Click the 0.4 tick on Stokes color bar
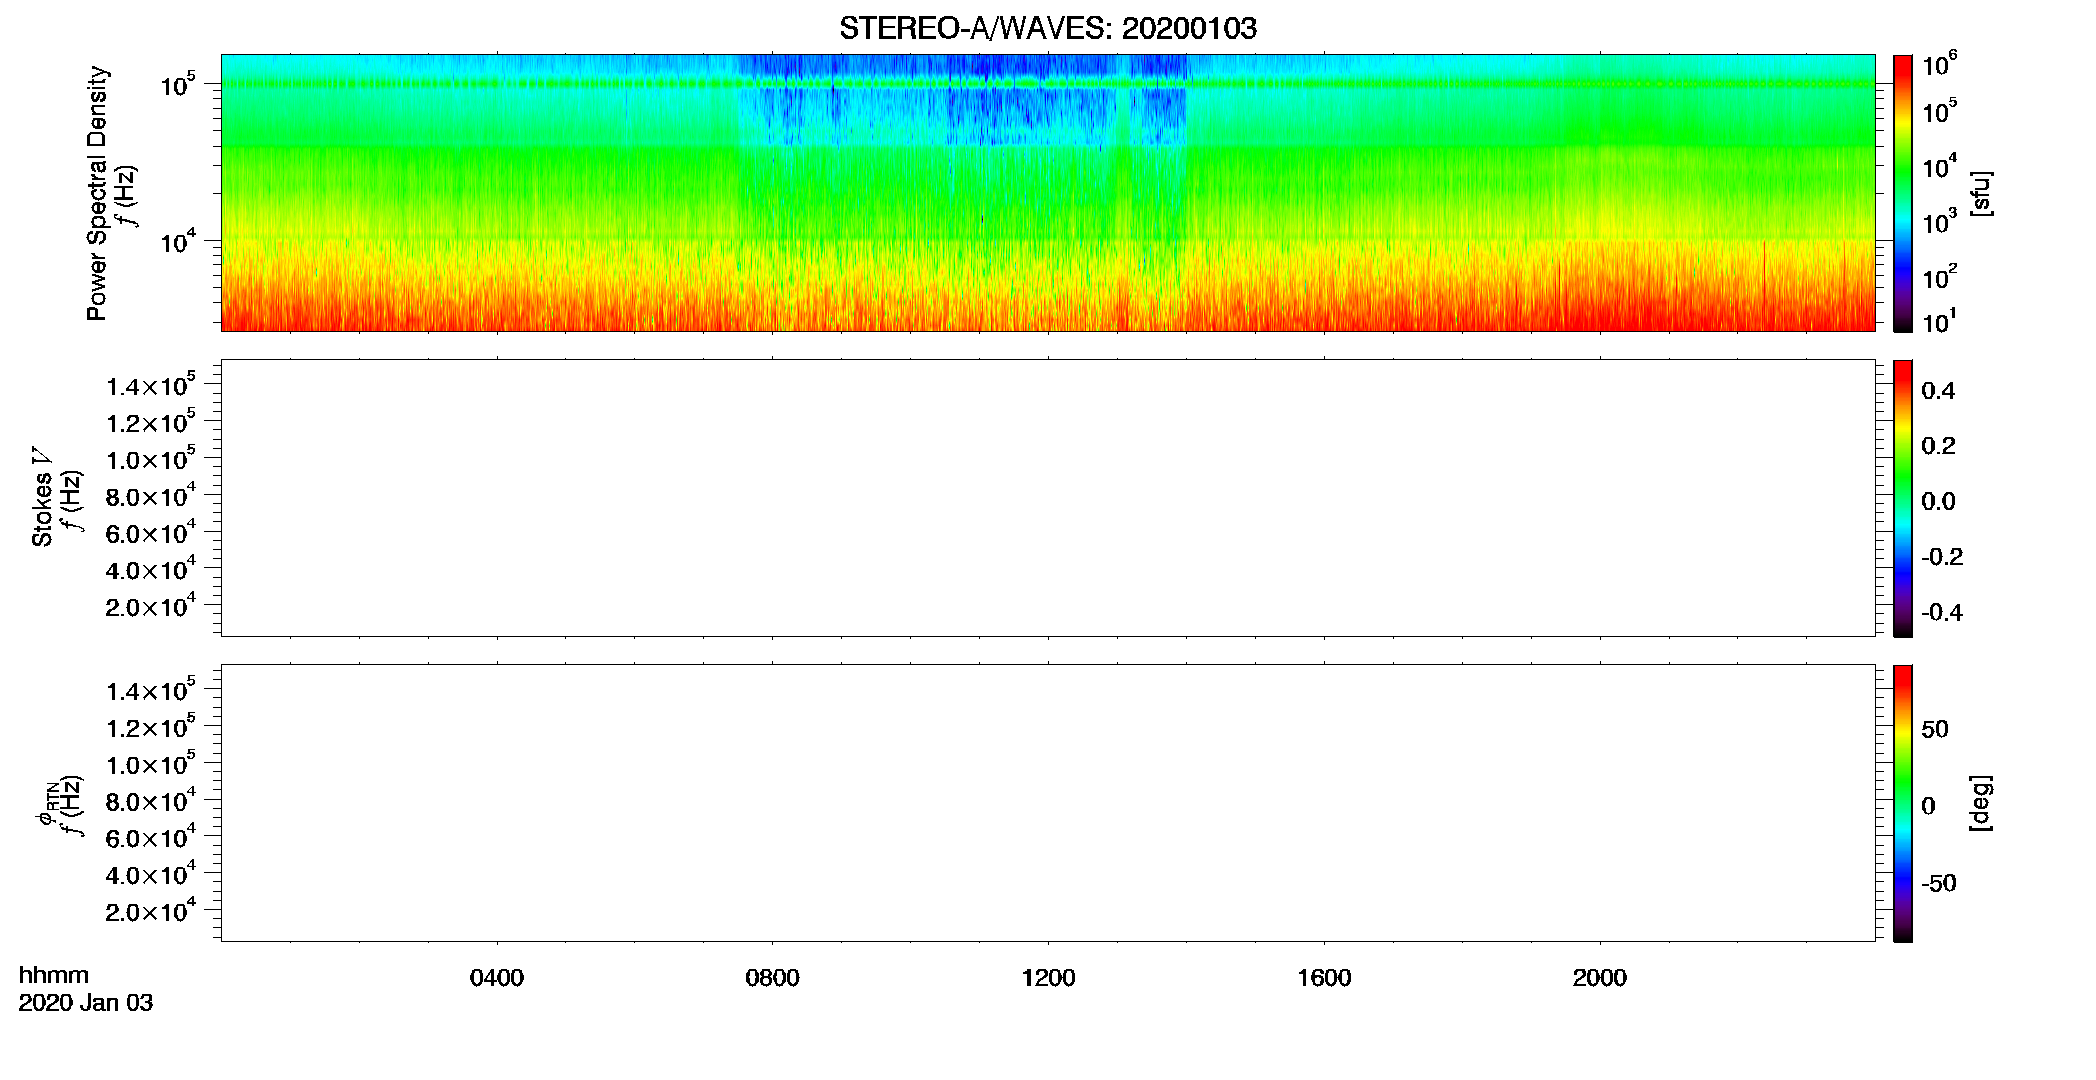 1938,391
